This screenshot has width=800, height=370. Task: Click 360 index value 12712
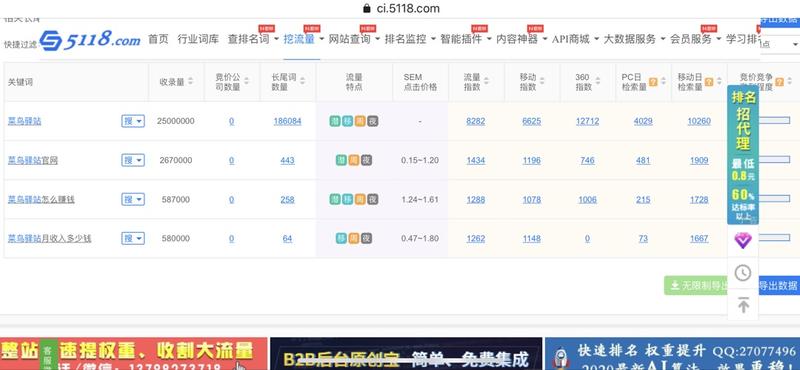click(x=587, y=121)
